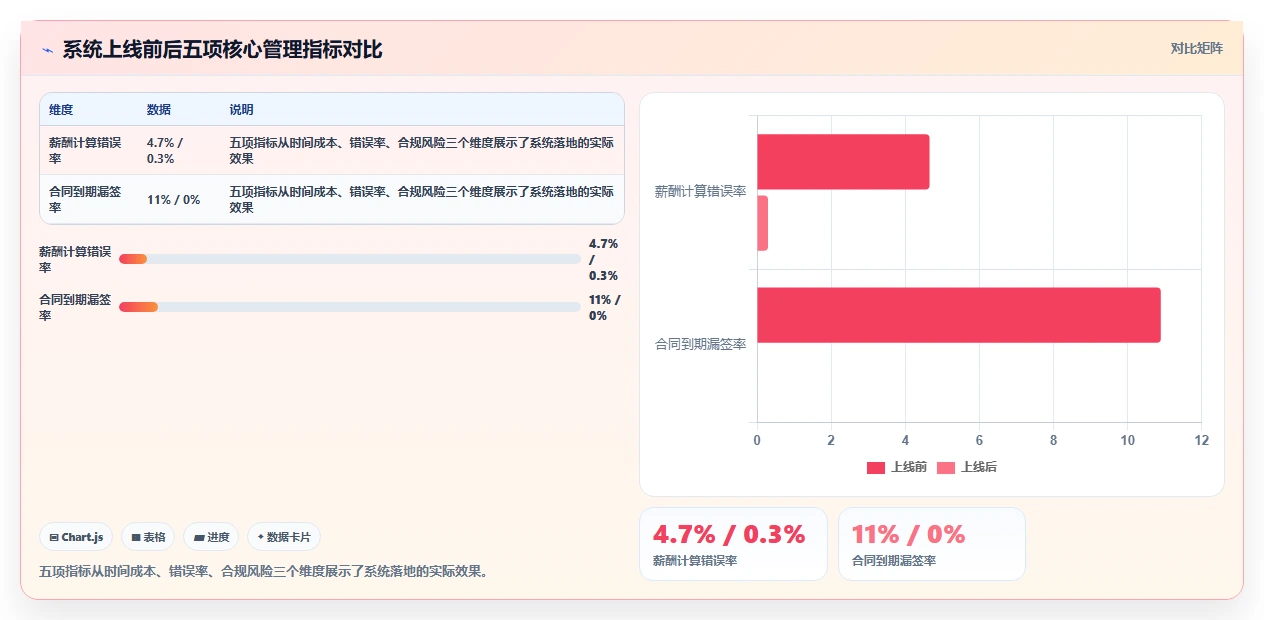Click the description text in 薪酬计算错误率 table row

(421, 150)
